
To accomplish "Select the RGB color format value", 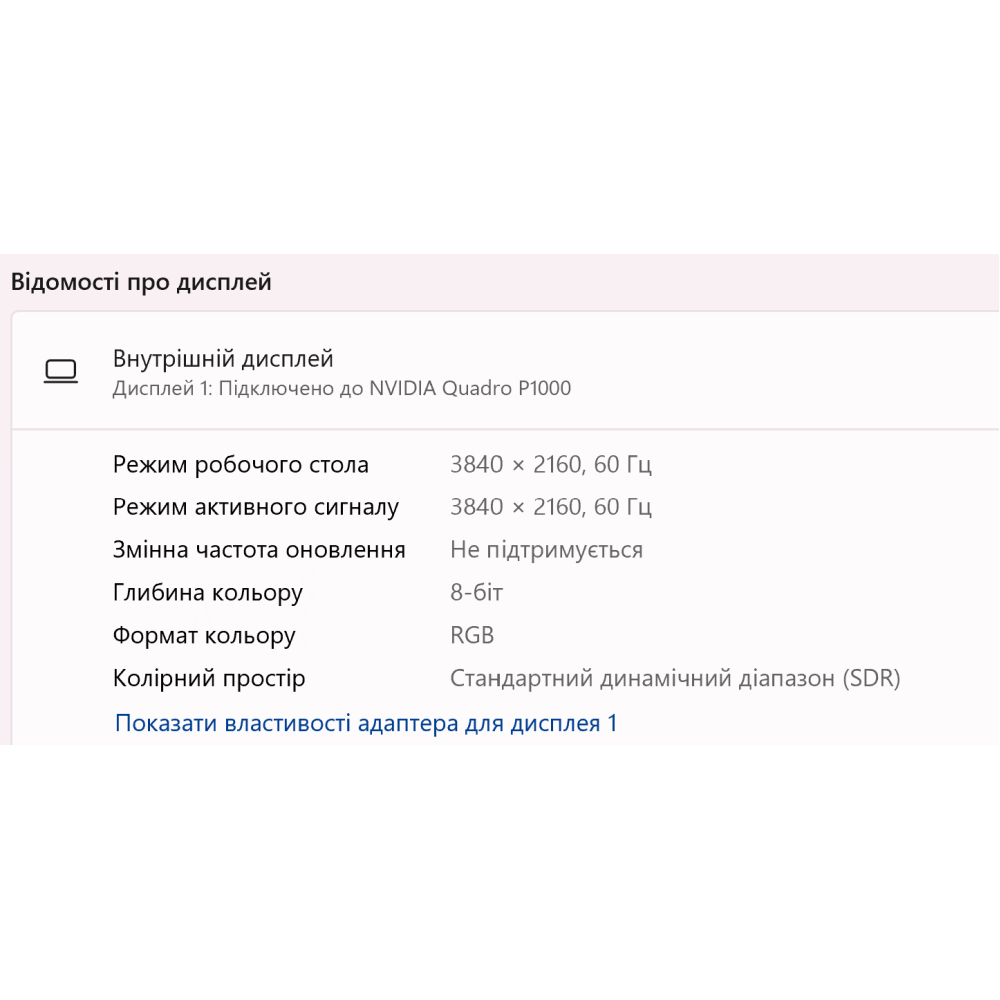I will [x=471, y=635].
